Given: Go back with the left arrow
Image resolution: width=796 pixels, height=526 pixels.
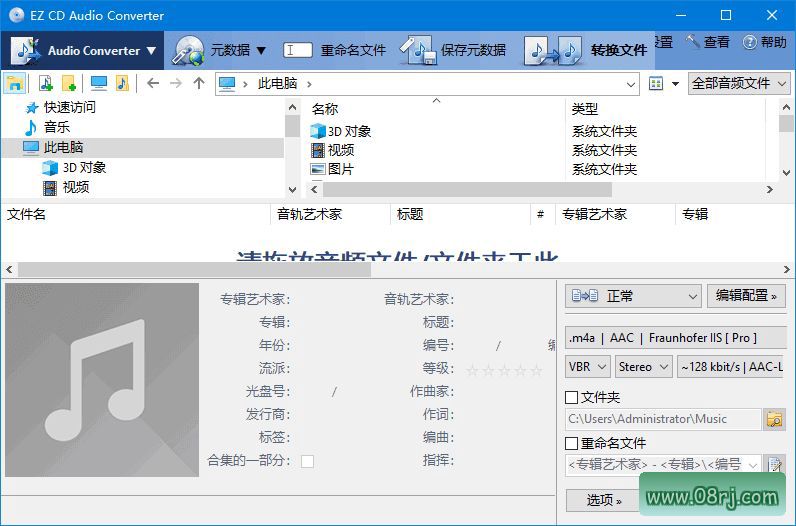Looking at the screenshot, I should [153, 83].
